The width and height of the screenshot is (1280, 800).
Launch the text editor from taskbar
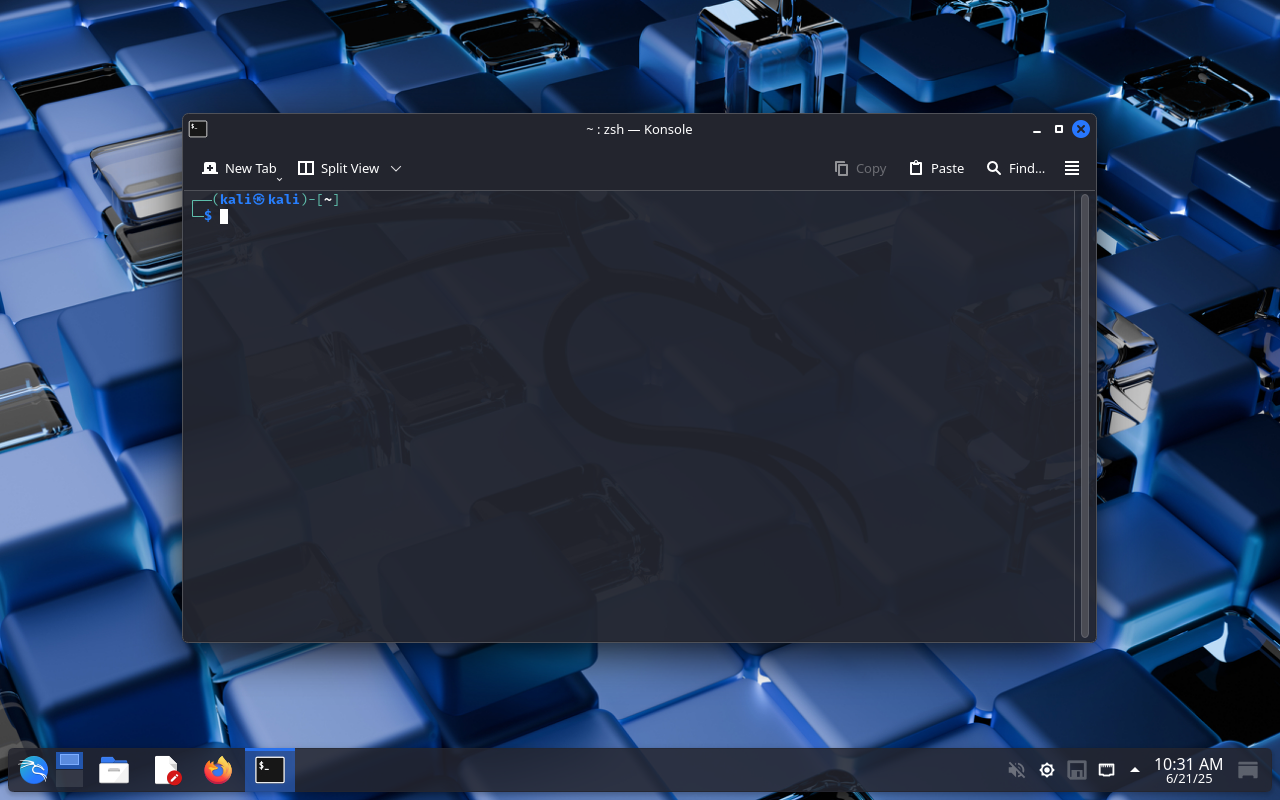tap(166, 770)
